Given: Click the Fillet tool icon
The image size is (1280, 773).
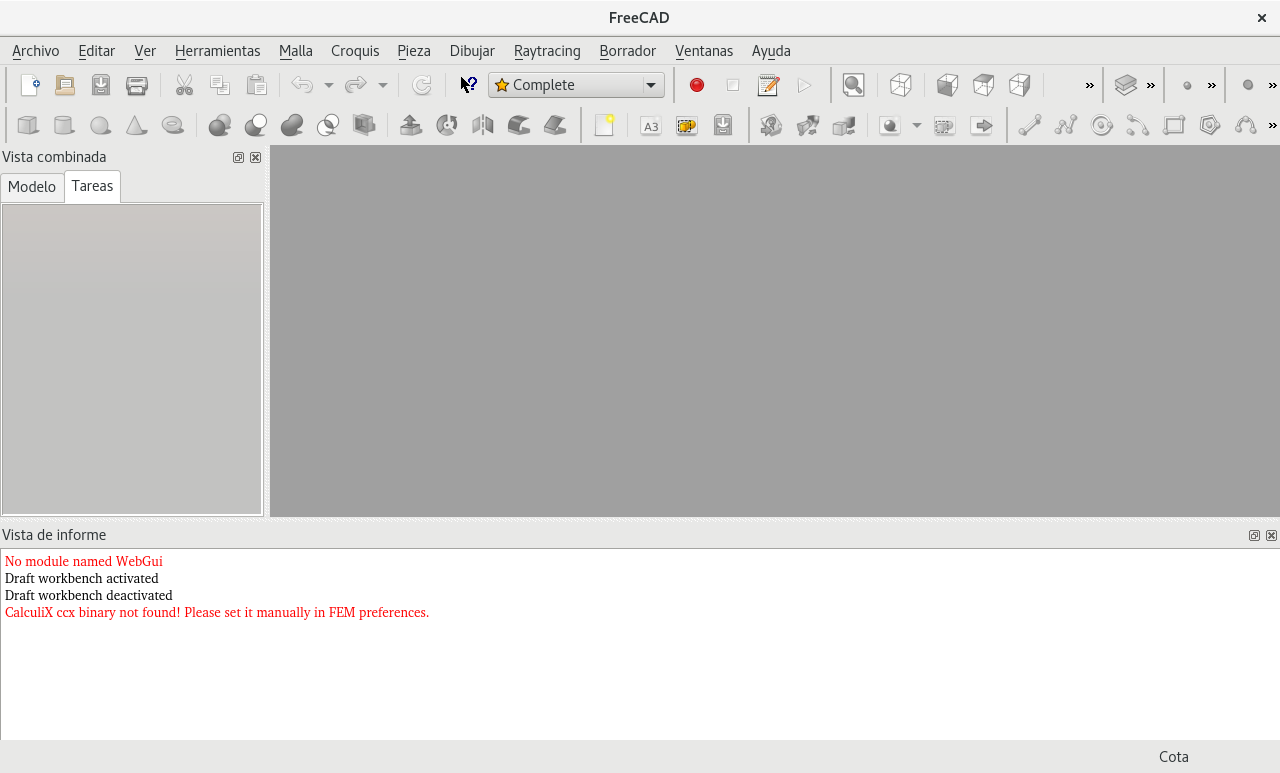Looking at the screenshot, I should click(519, 125).
